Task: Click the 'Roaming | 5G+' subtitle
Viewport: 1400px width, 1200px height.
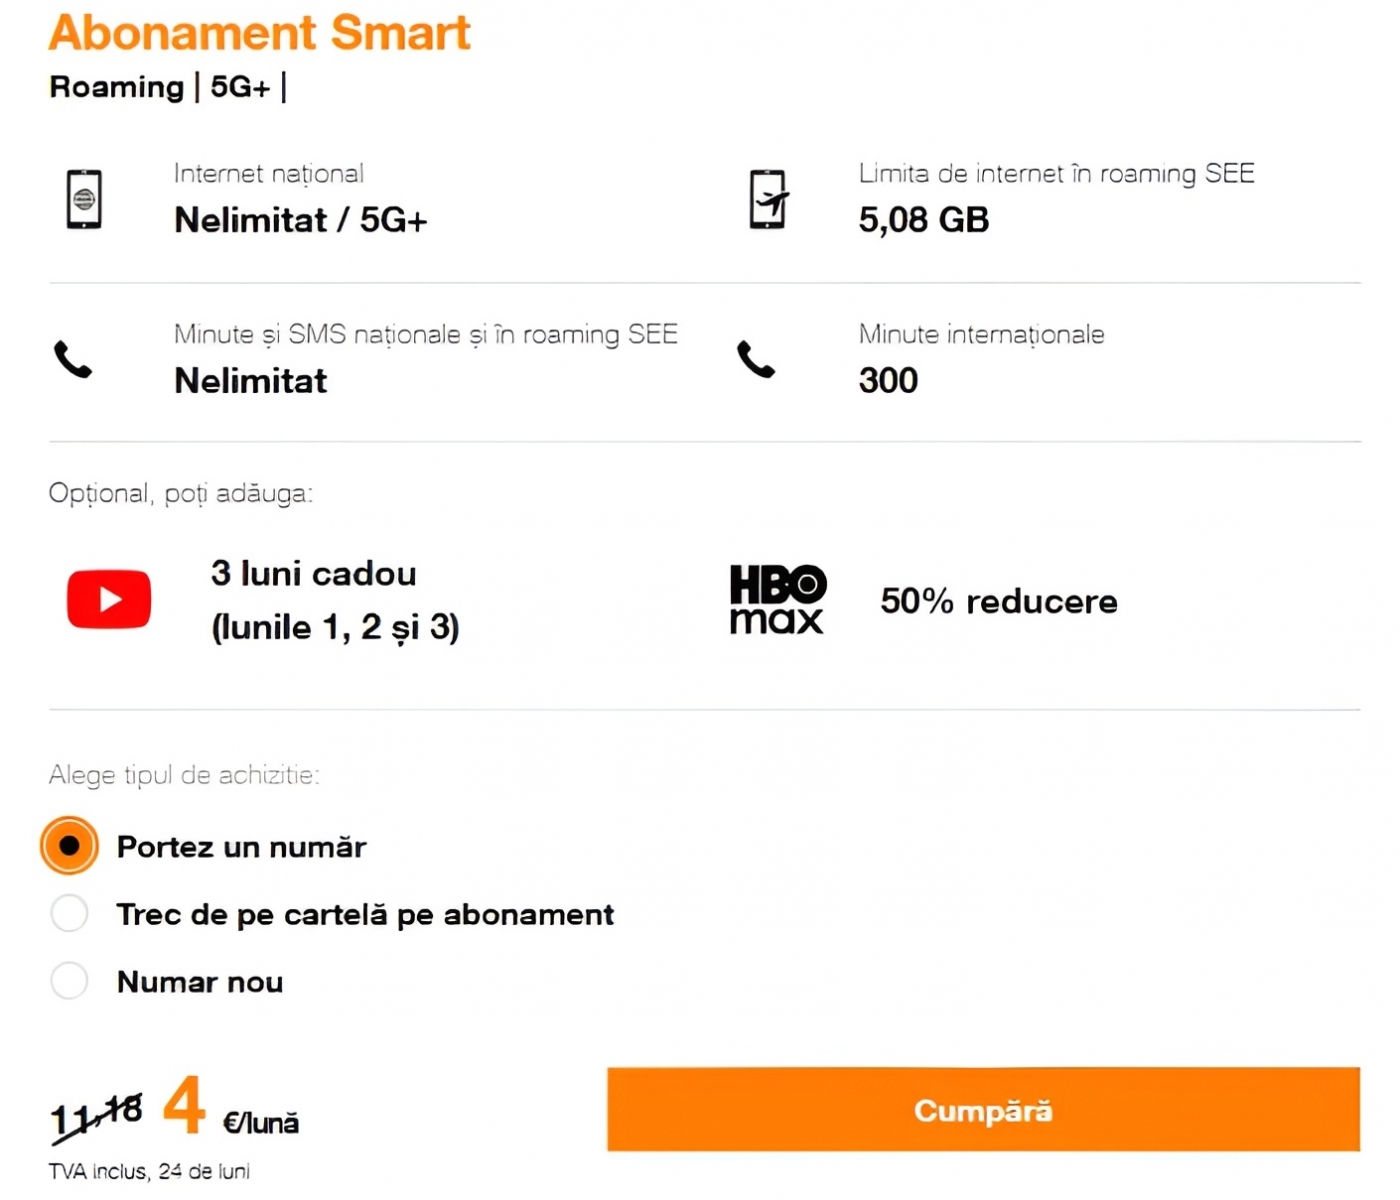Action: (167, 87)
